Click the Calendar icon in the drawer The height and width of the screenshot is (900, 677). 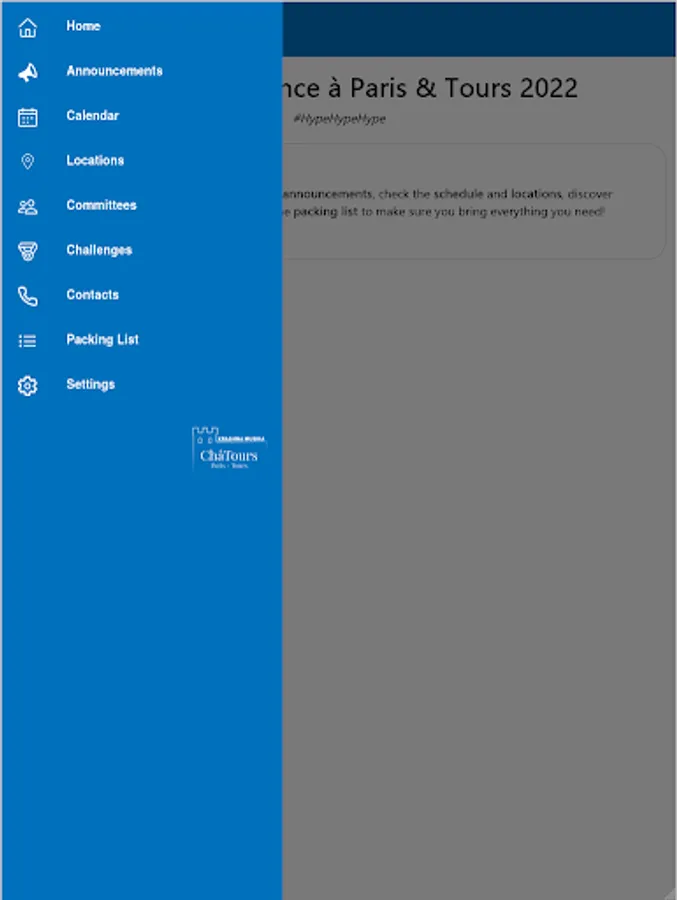coord(28,117)
